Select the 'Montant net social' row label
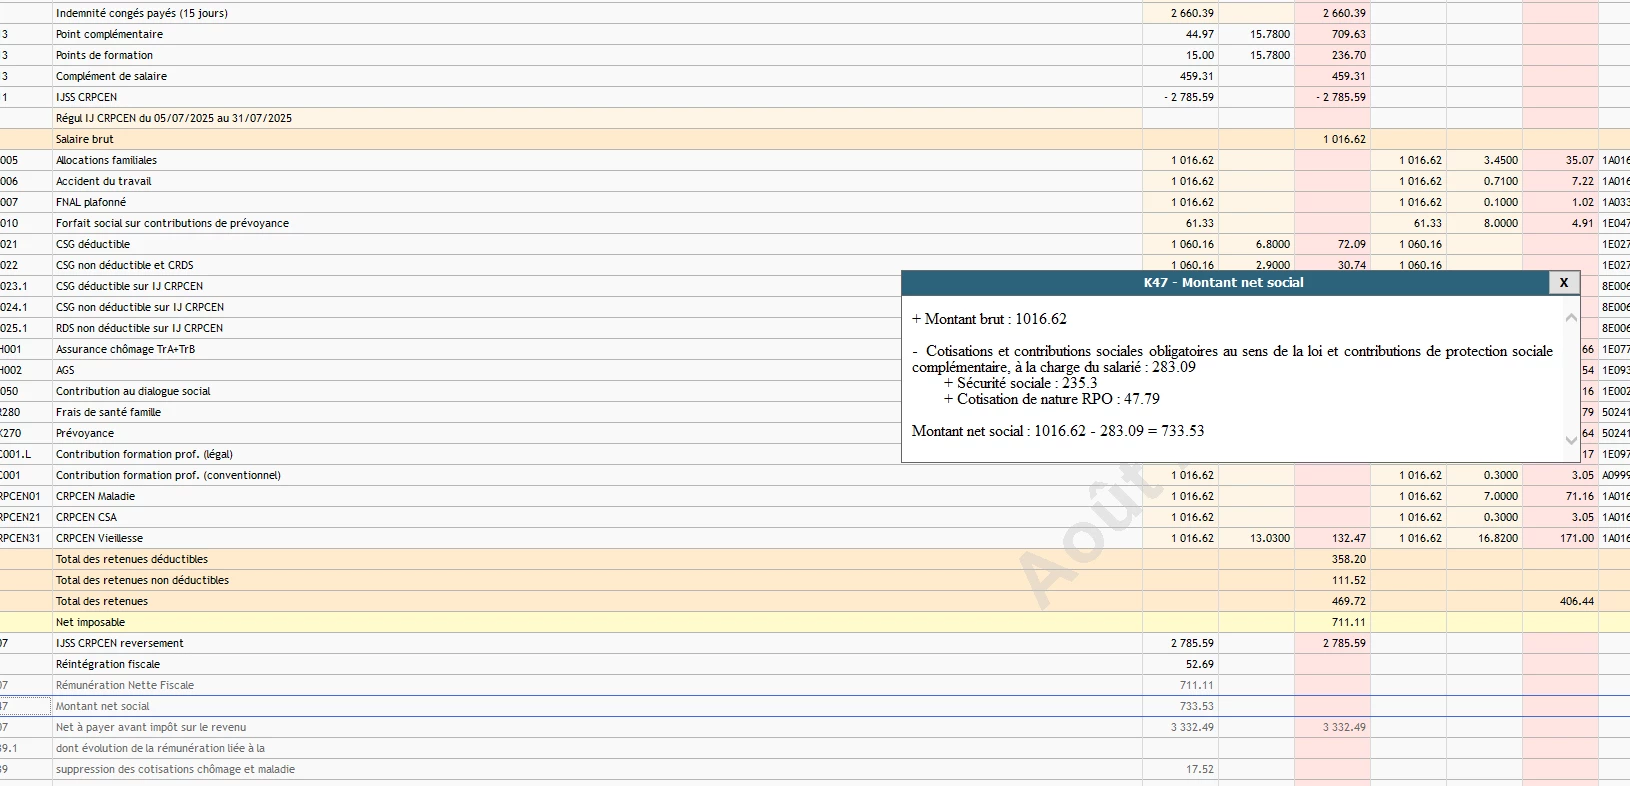The image size is (1630, 786). [103, 706]
